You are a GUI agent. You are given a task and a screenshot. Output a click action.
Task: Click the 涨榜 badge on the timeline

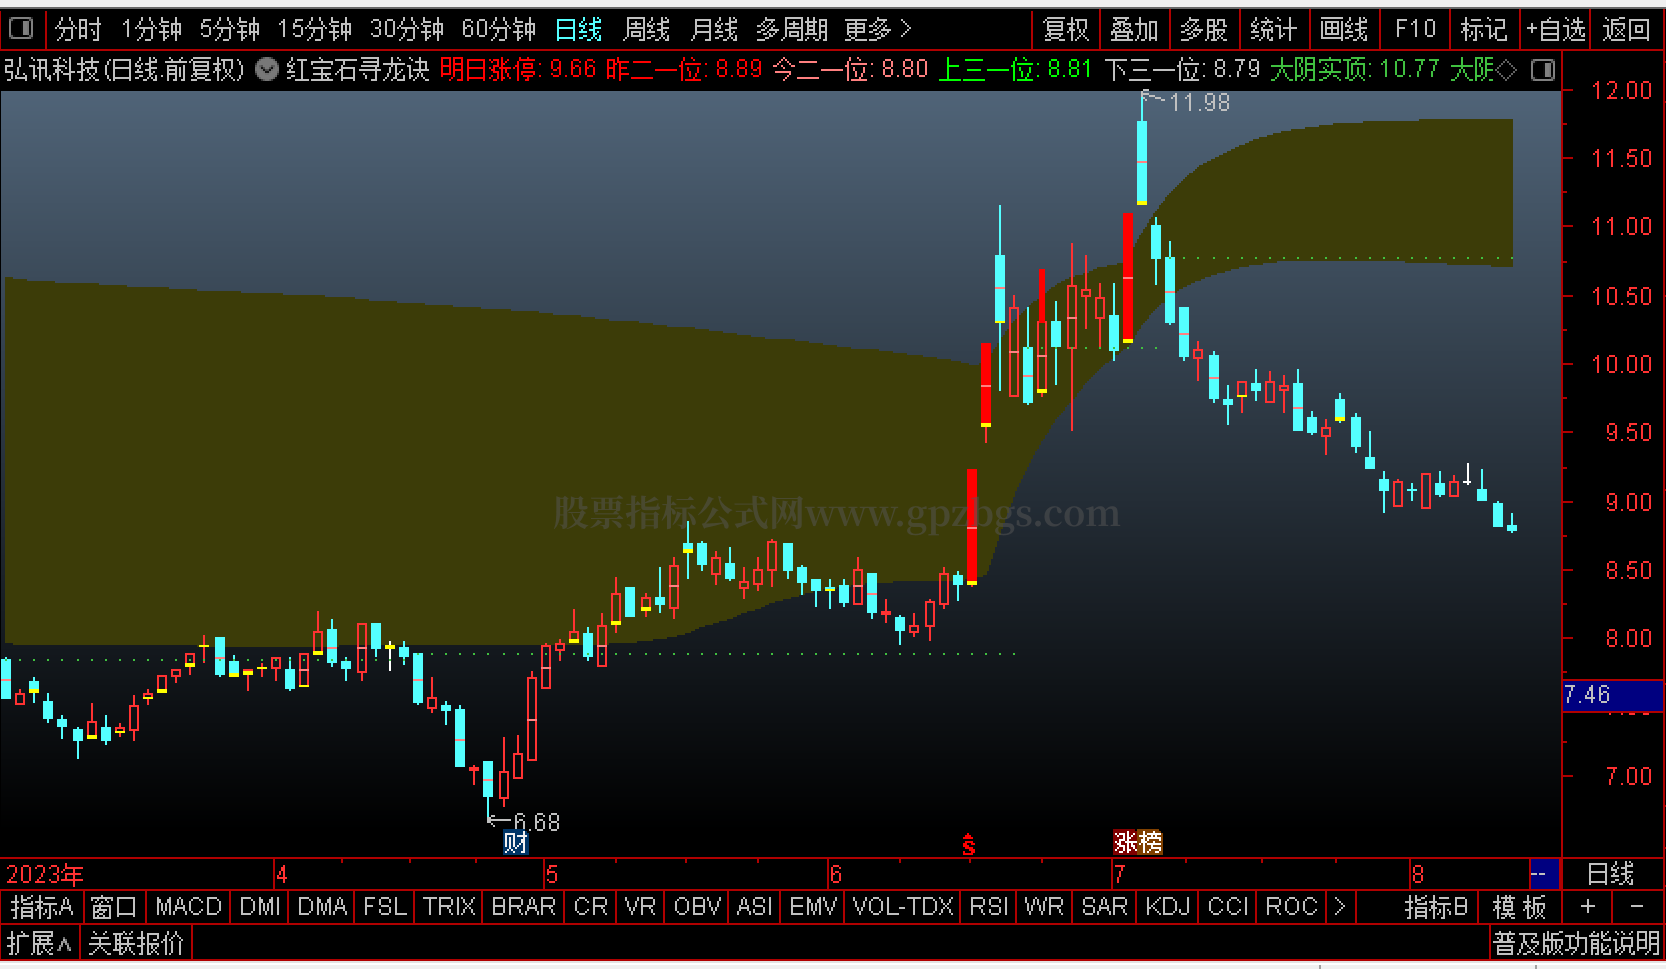click(1138, 842)
